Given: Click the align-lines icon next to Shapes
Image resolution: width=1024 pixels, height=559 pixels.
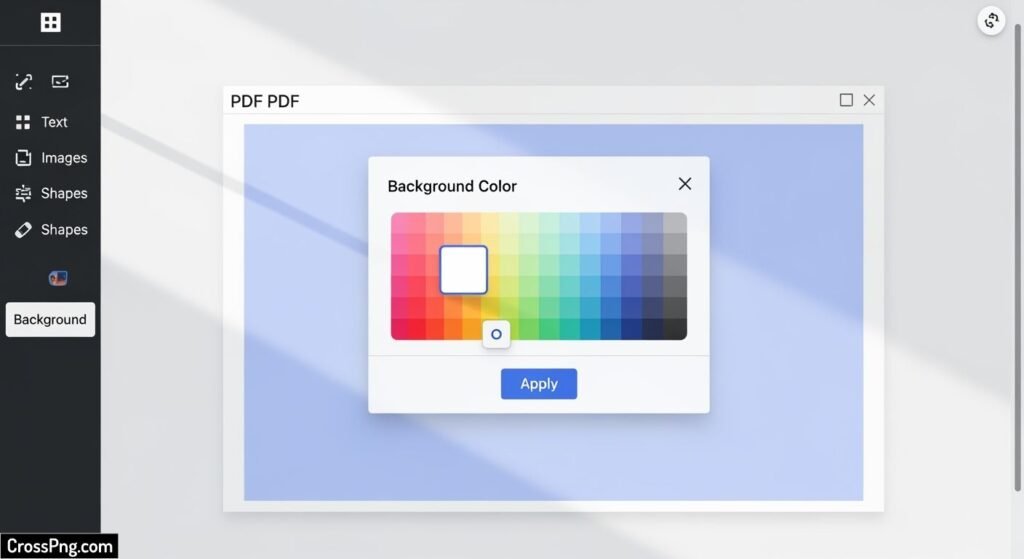Looking at the screenshot, I should coord(23,193).
